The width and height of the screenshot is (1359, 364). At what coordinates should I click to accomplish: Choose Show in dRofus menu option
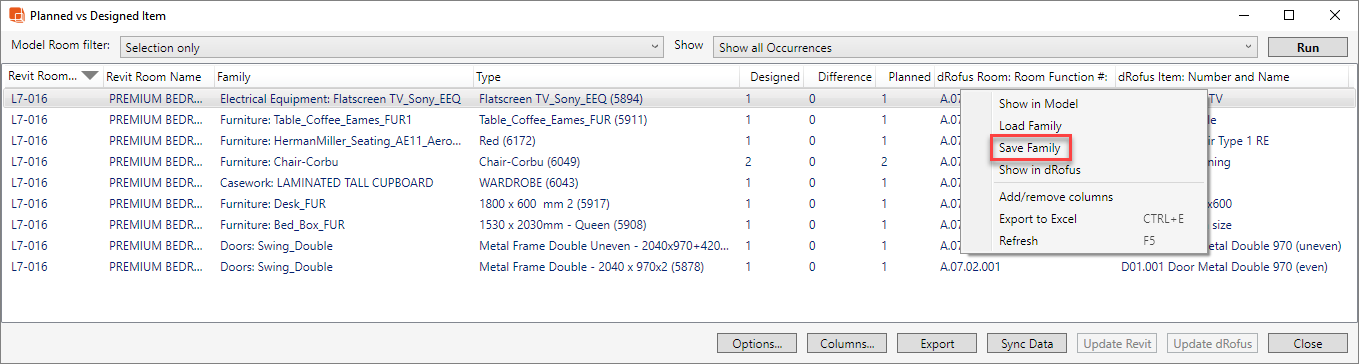[1039, 170]
